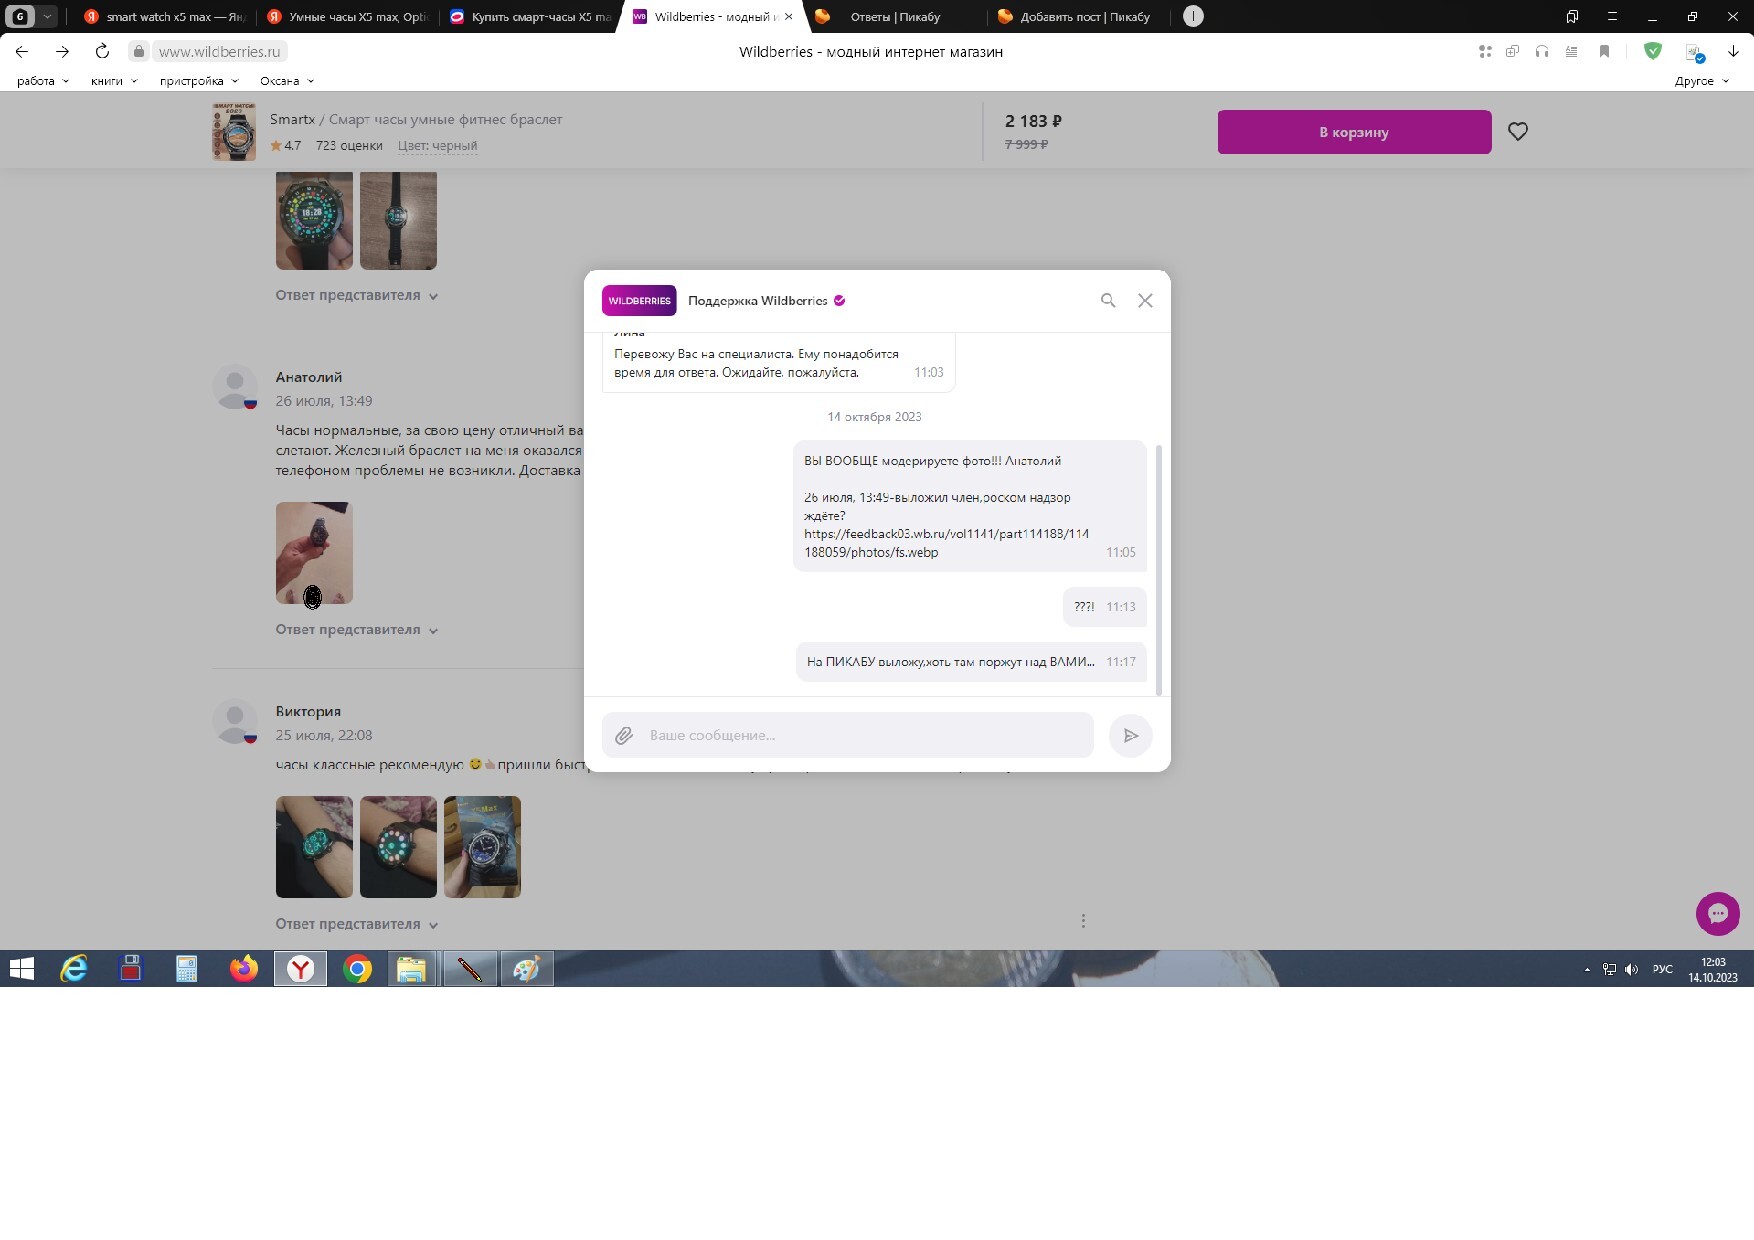Close the Wildberries support chat window
Viewport: 1754px width, 1240px height.
(x=1145, y=300)
